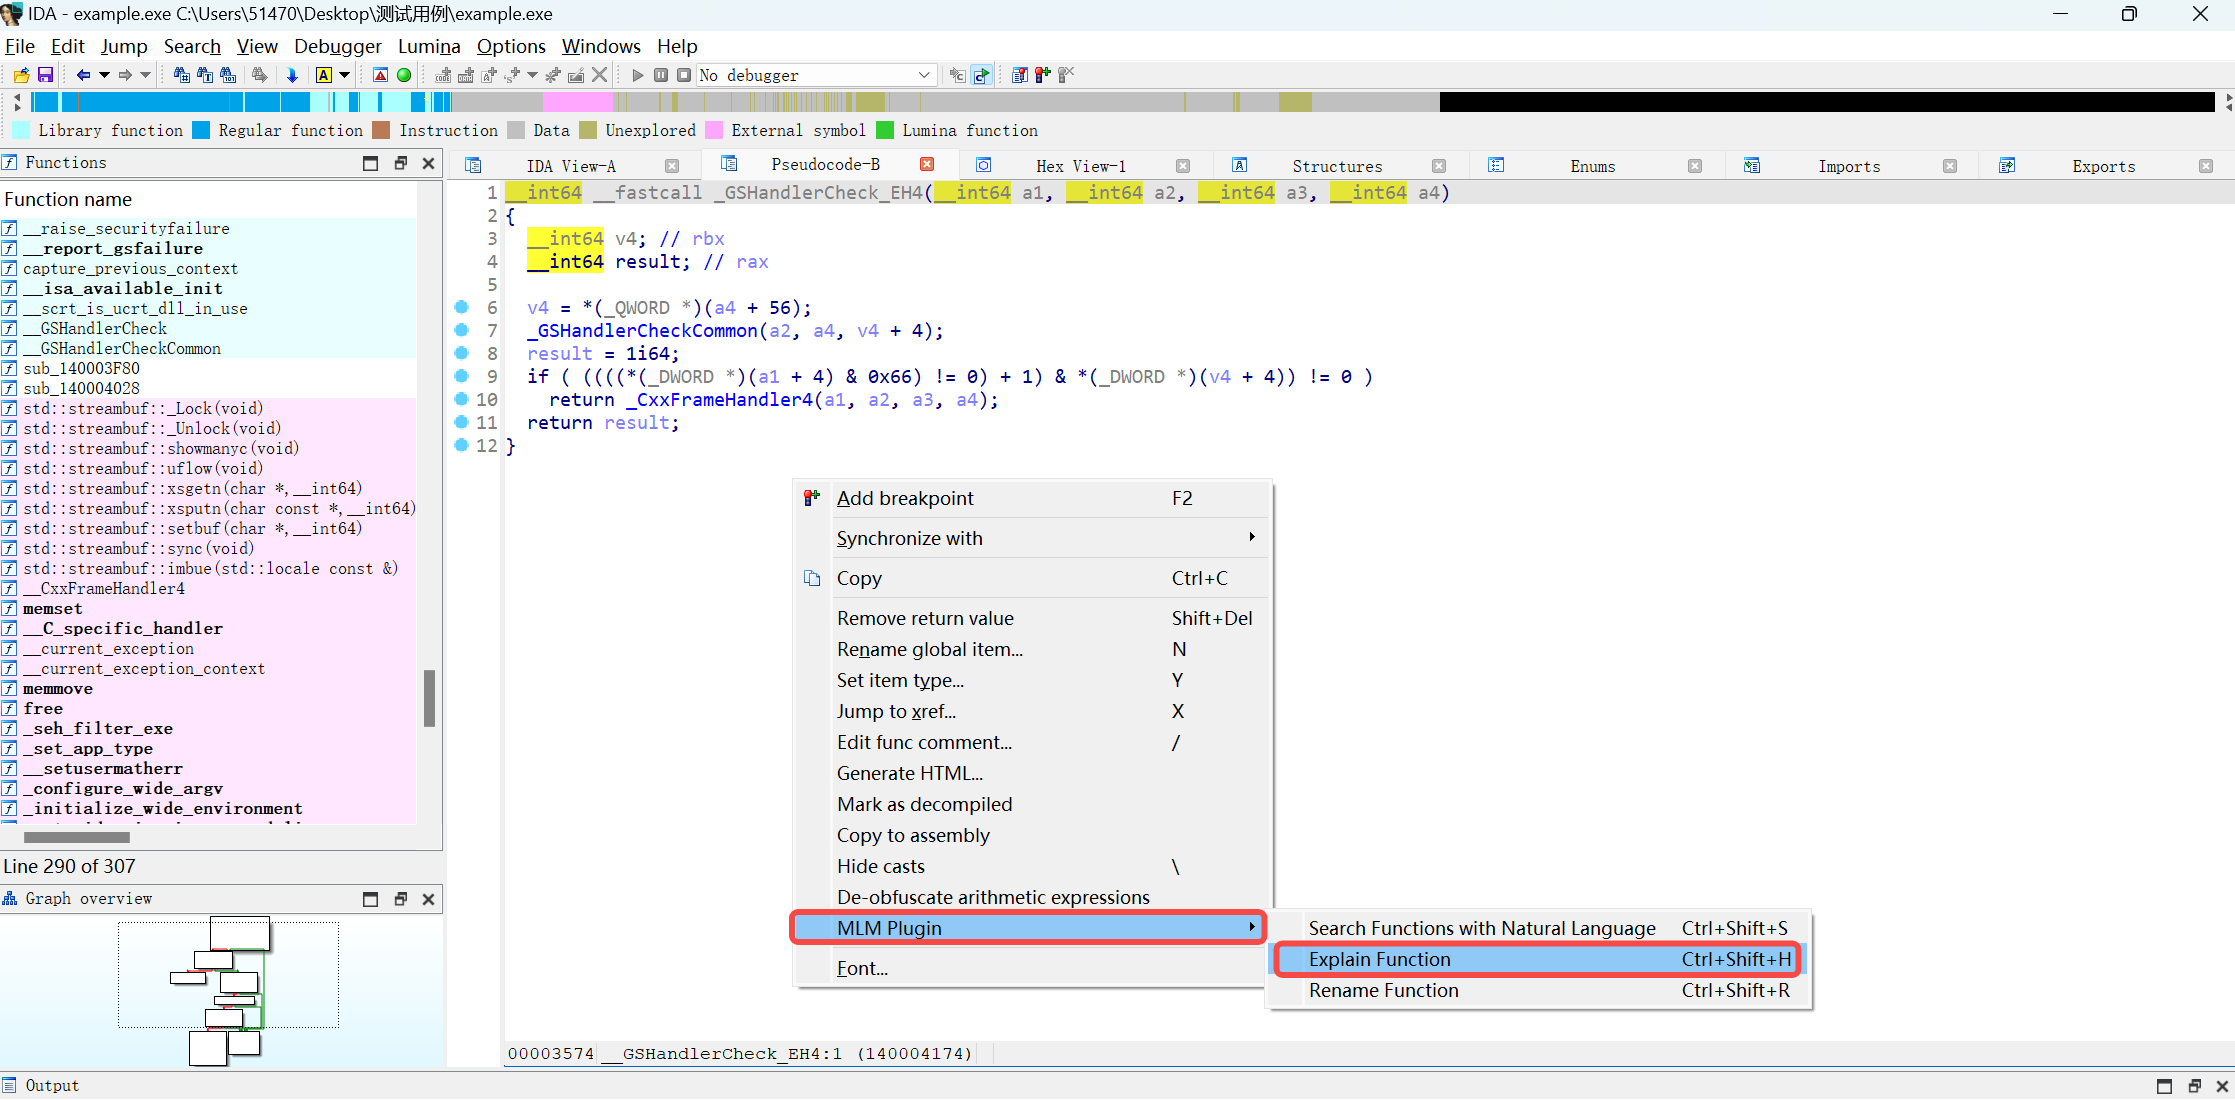Click the green circle status icon

(x=404, y=75)
